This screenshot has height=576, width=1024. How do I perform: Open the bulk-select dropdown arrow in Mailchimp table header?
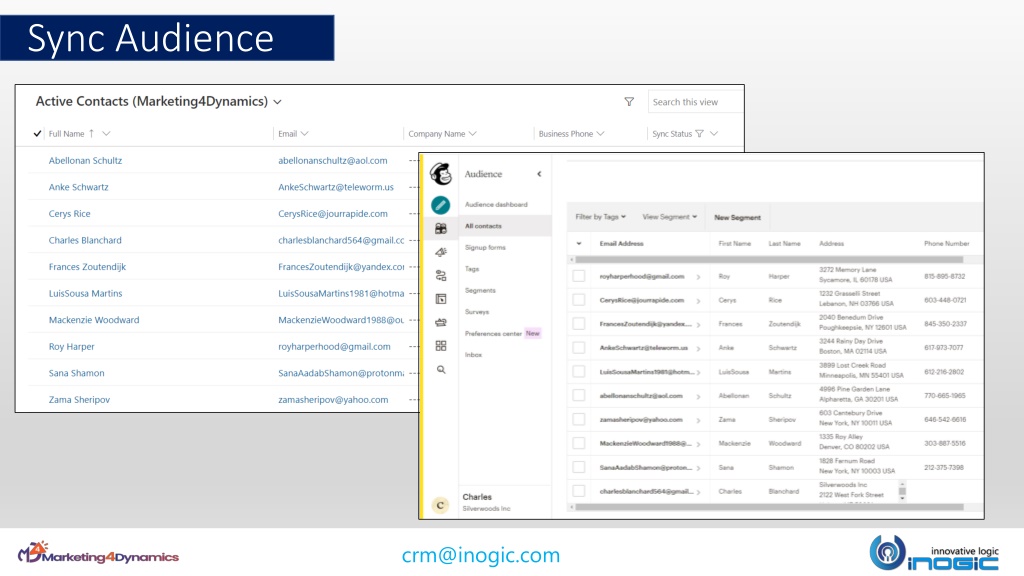coord(579,244)
